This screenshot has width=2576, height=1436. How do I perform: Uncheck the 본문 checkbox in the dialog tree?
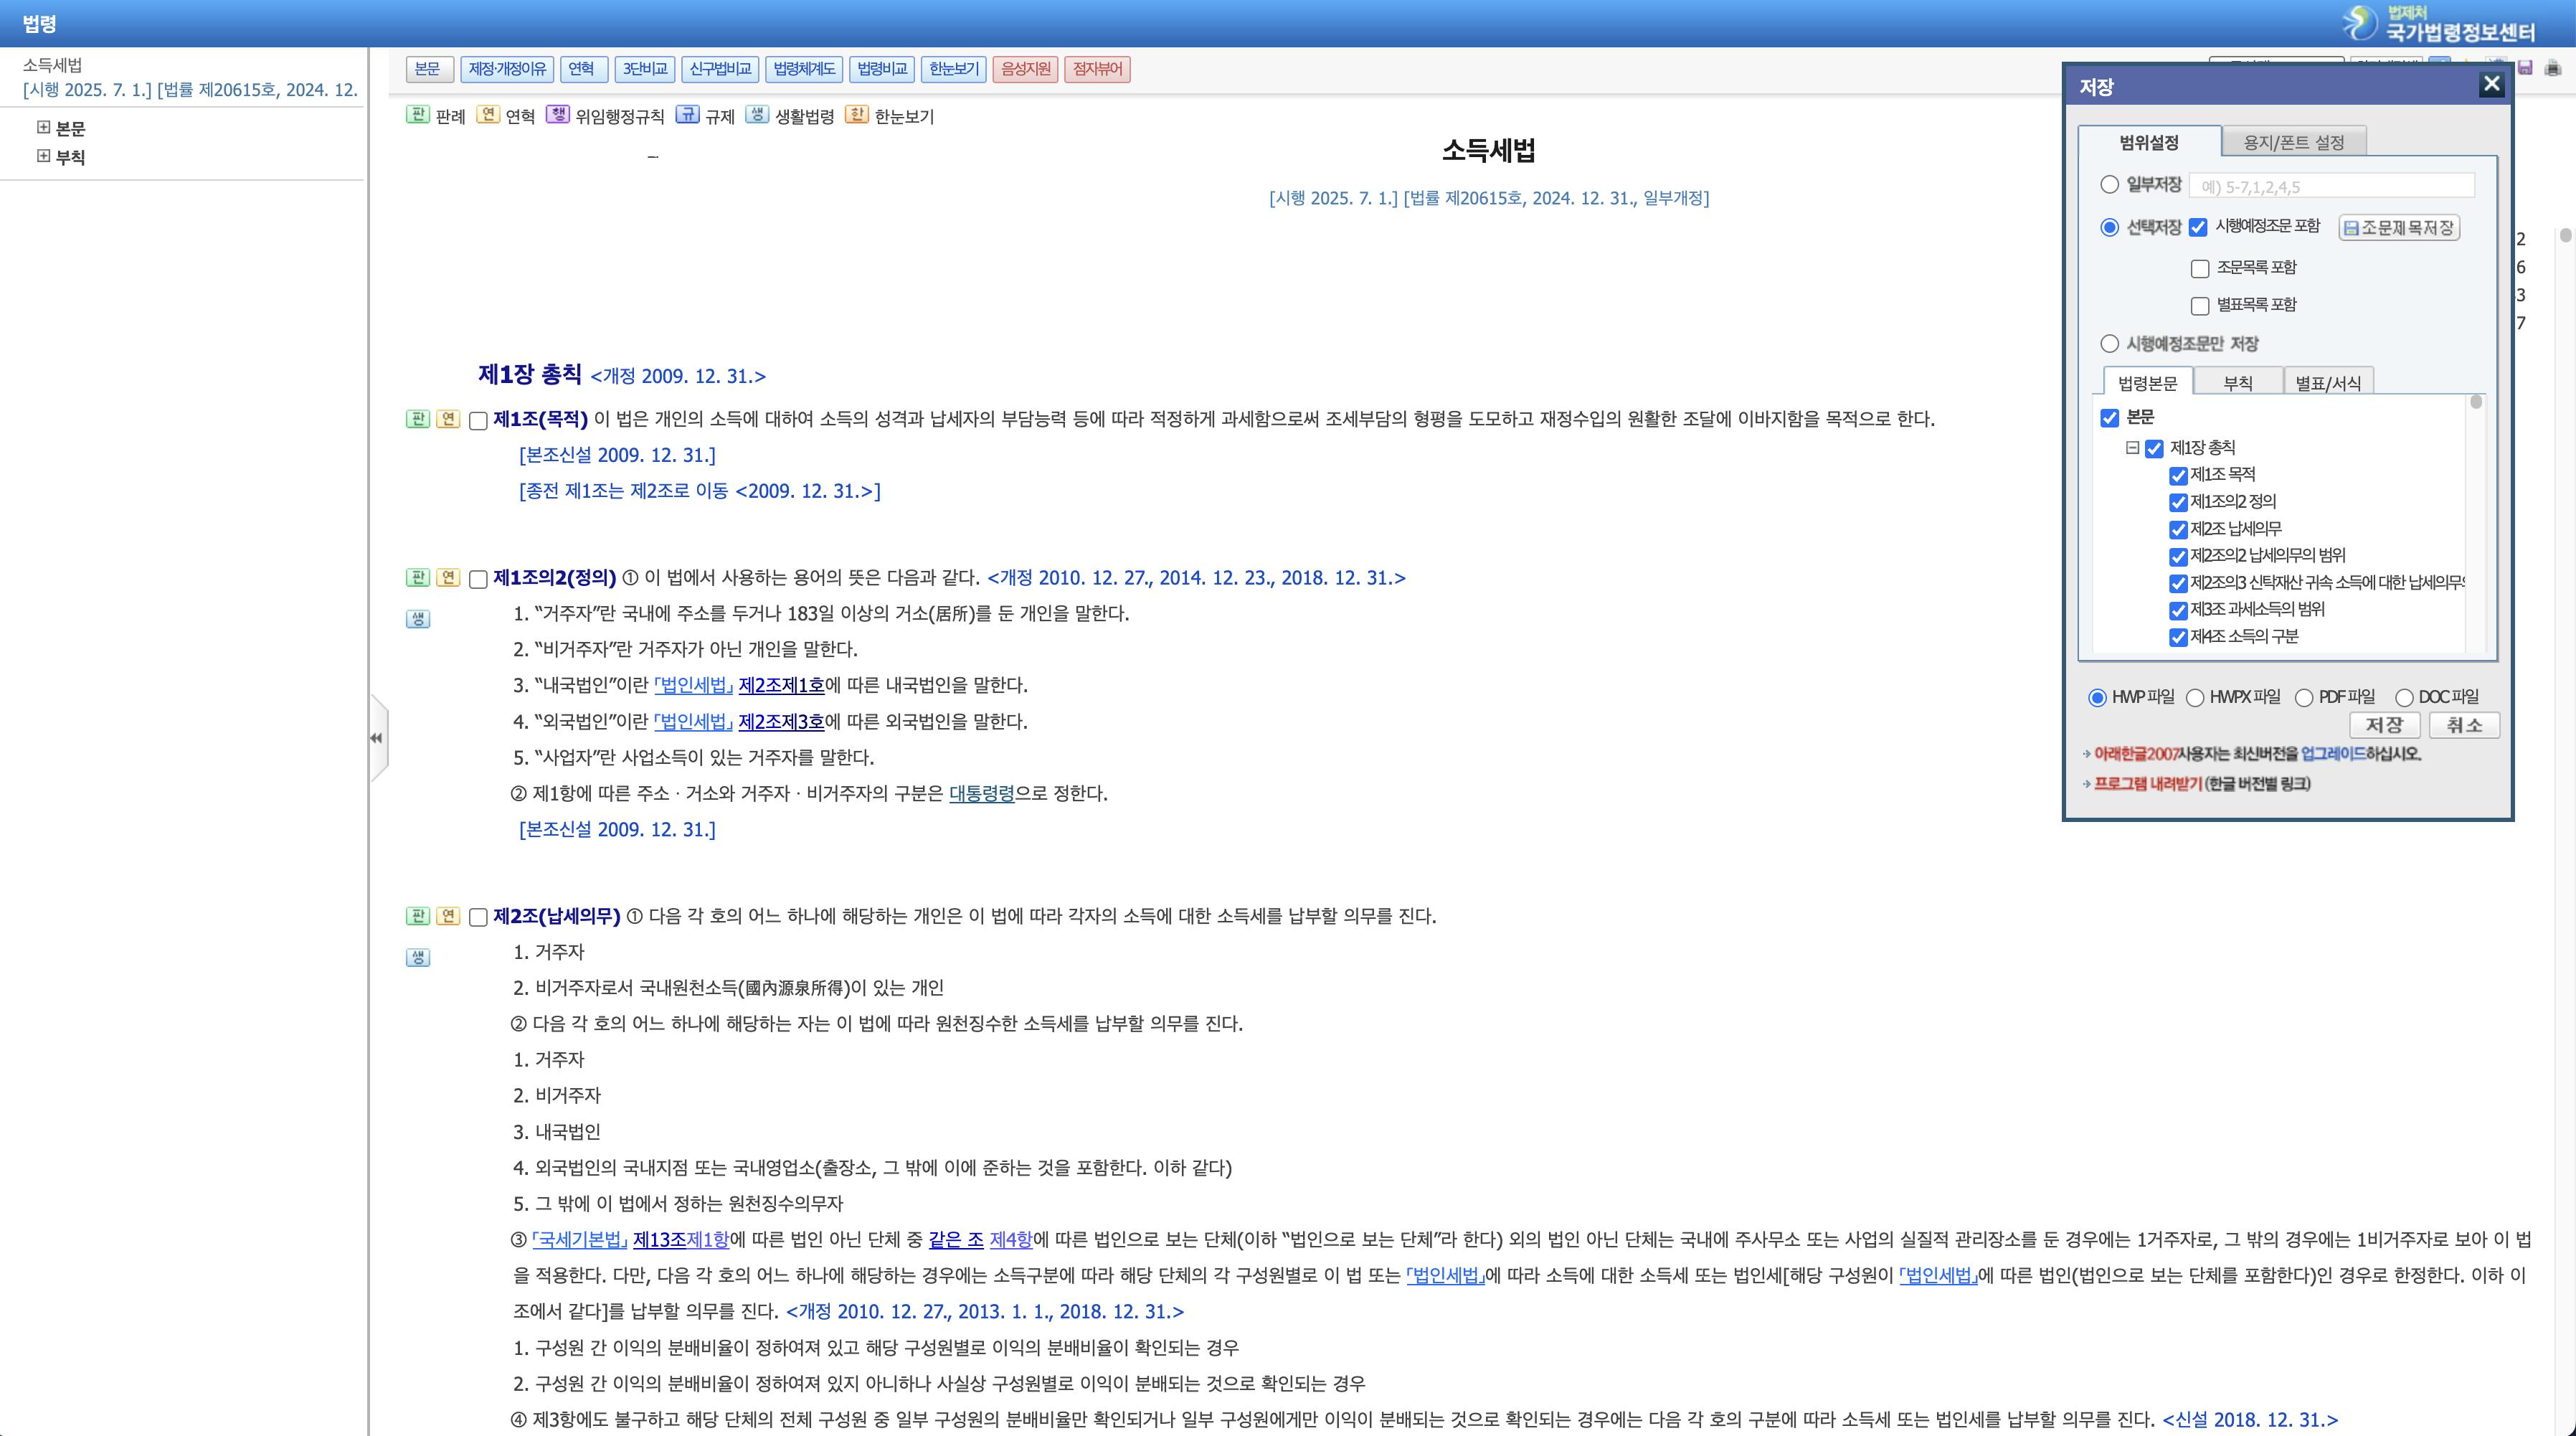(2110, 418)
